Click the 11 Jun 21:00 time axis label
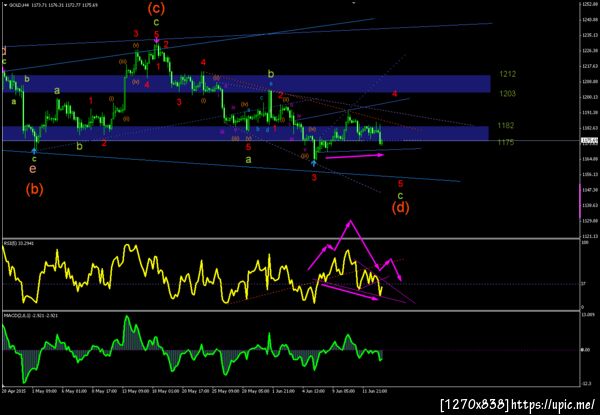Viewport: 600px width, 415px height. (x=377, y=391)
